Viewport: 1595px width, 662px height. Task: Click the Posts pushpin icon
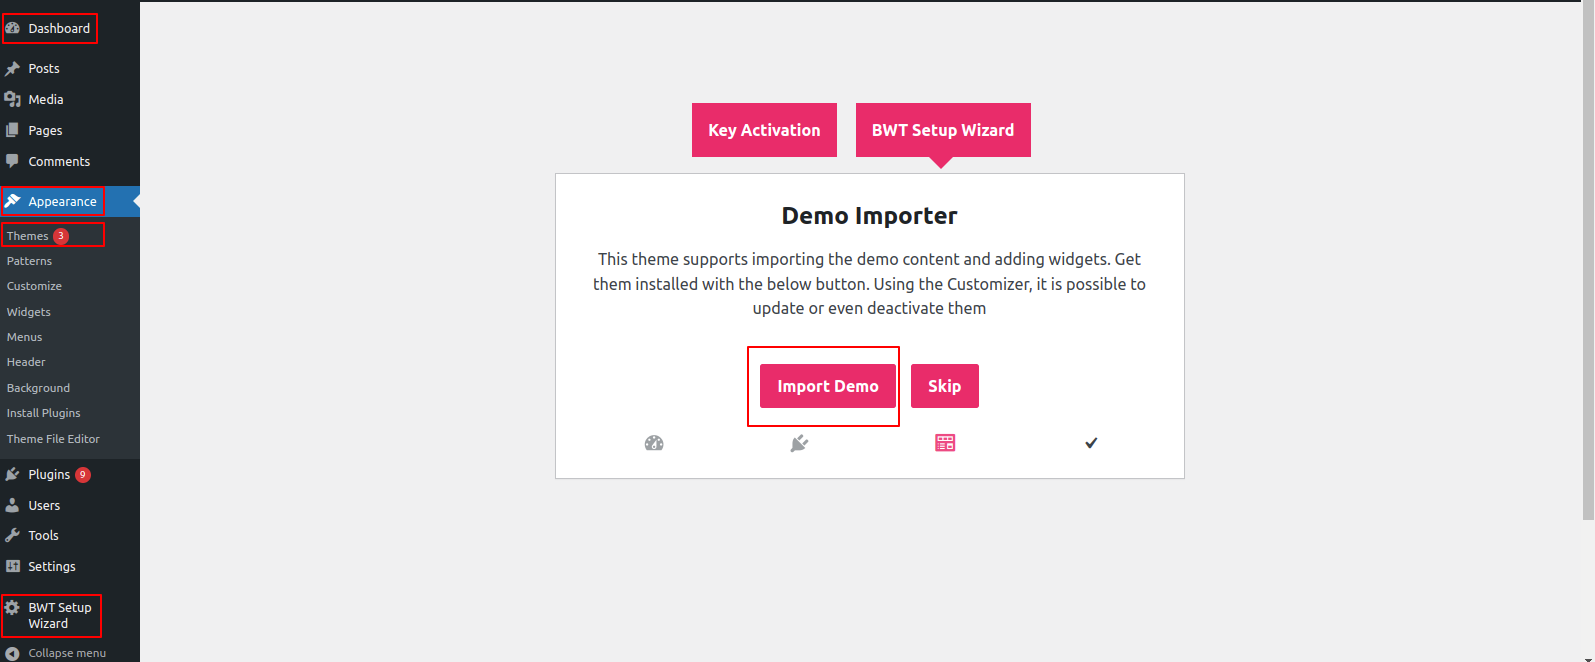pos(13,69)
